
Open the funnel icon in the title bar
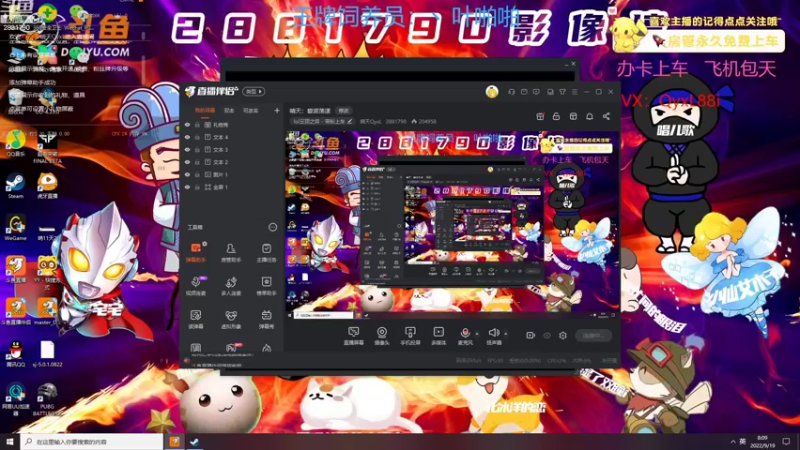[x=562, y=92]
